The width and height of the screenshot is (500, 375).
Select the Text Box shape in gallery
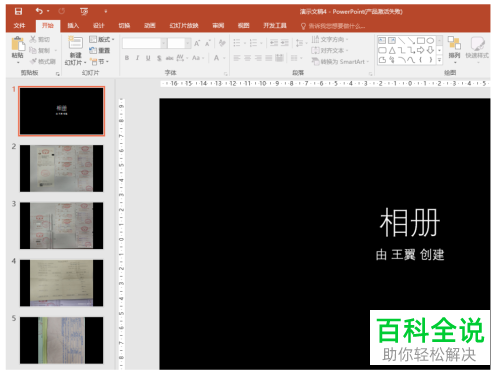click(x=382, y=41)
